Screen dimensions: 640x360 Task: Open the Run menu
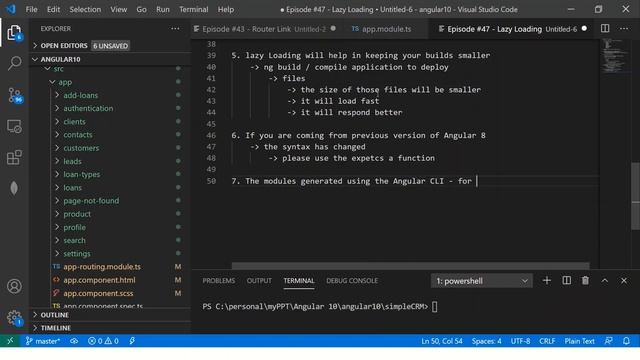click(162, 9)
